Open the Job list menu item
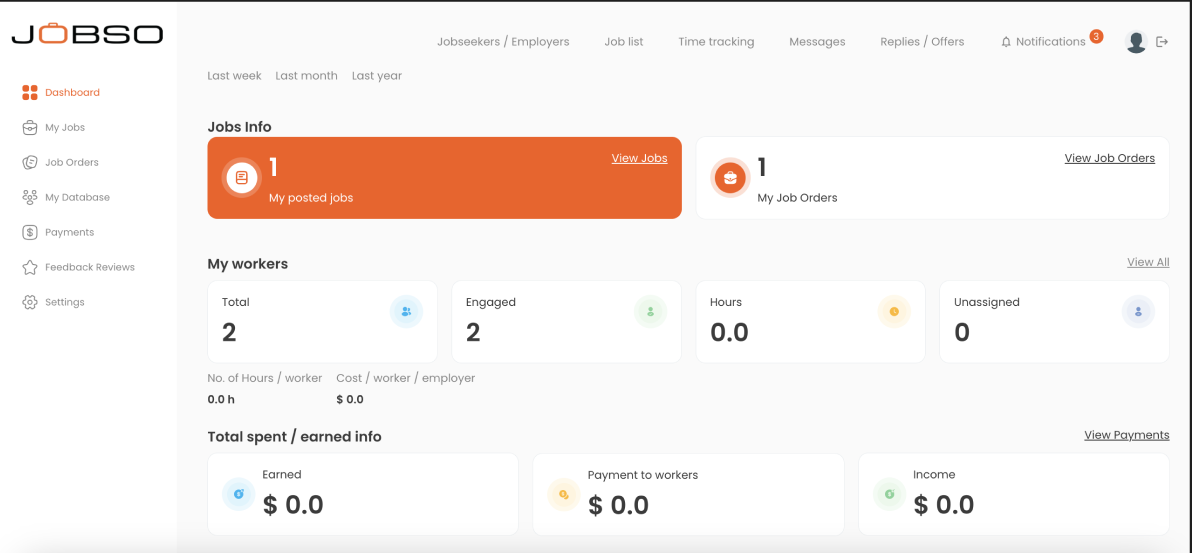The width and height of the screenshot is (1192, 553). click(x=624, y=42)
